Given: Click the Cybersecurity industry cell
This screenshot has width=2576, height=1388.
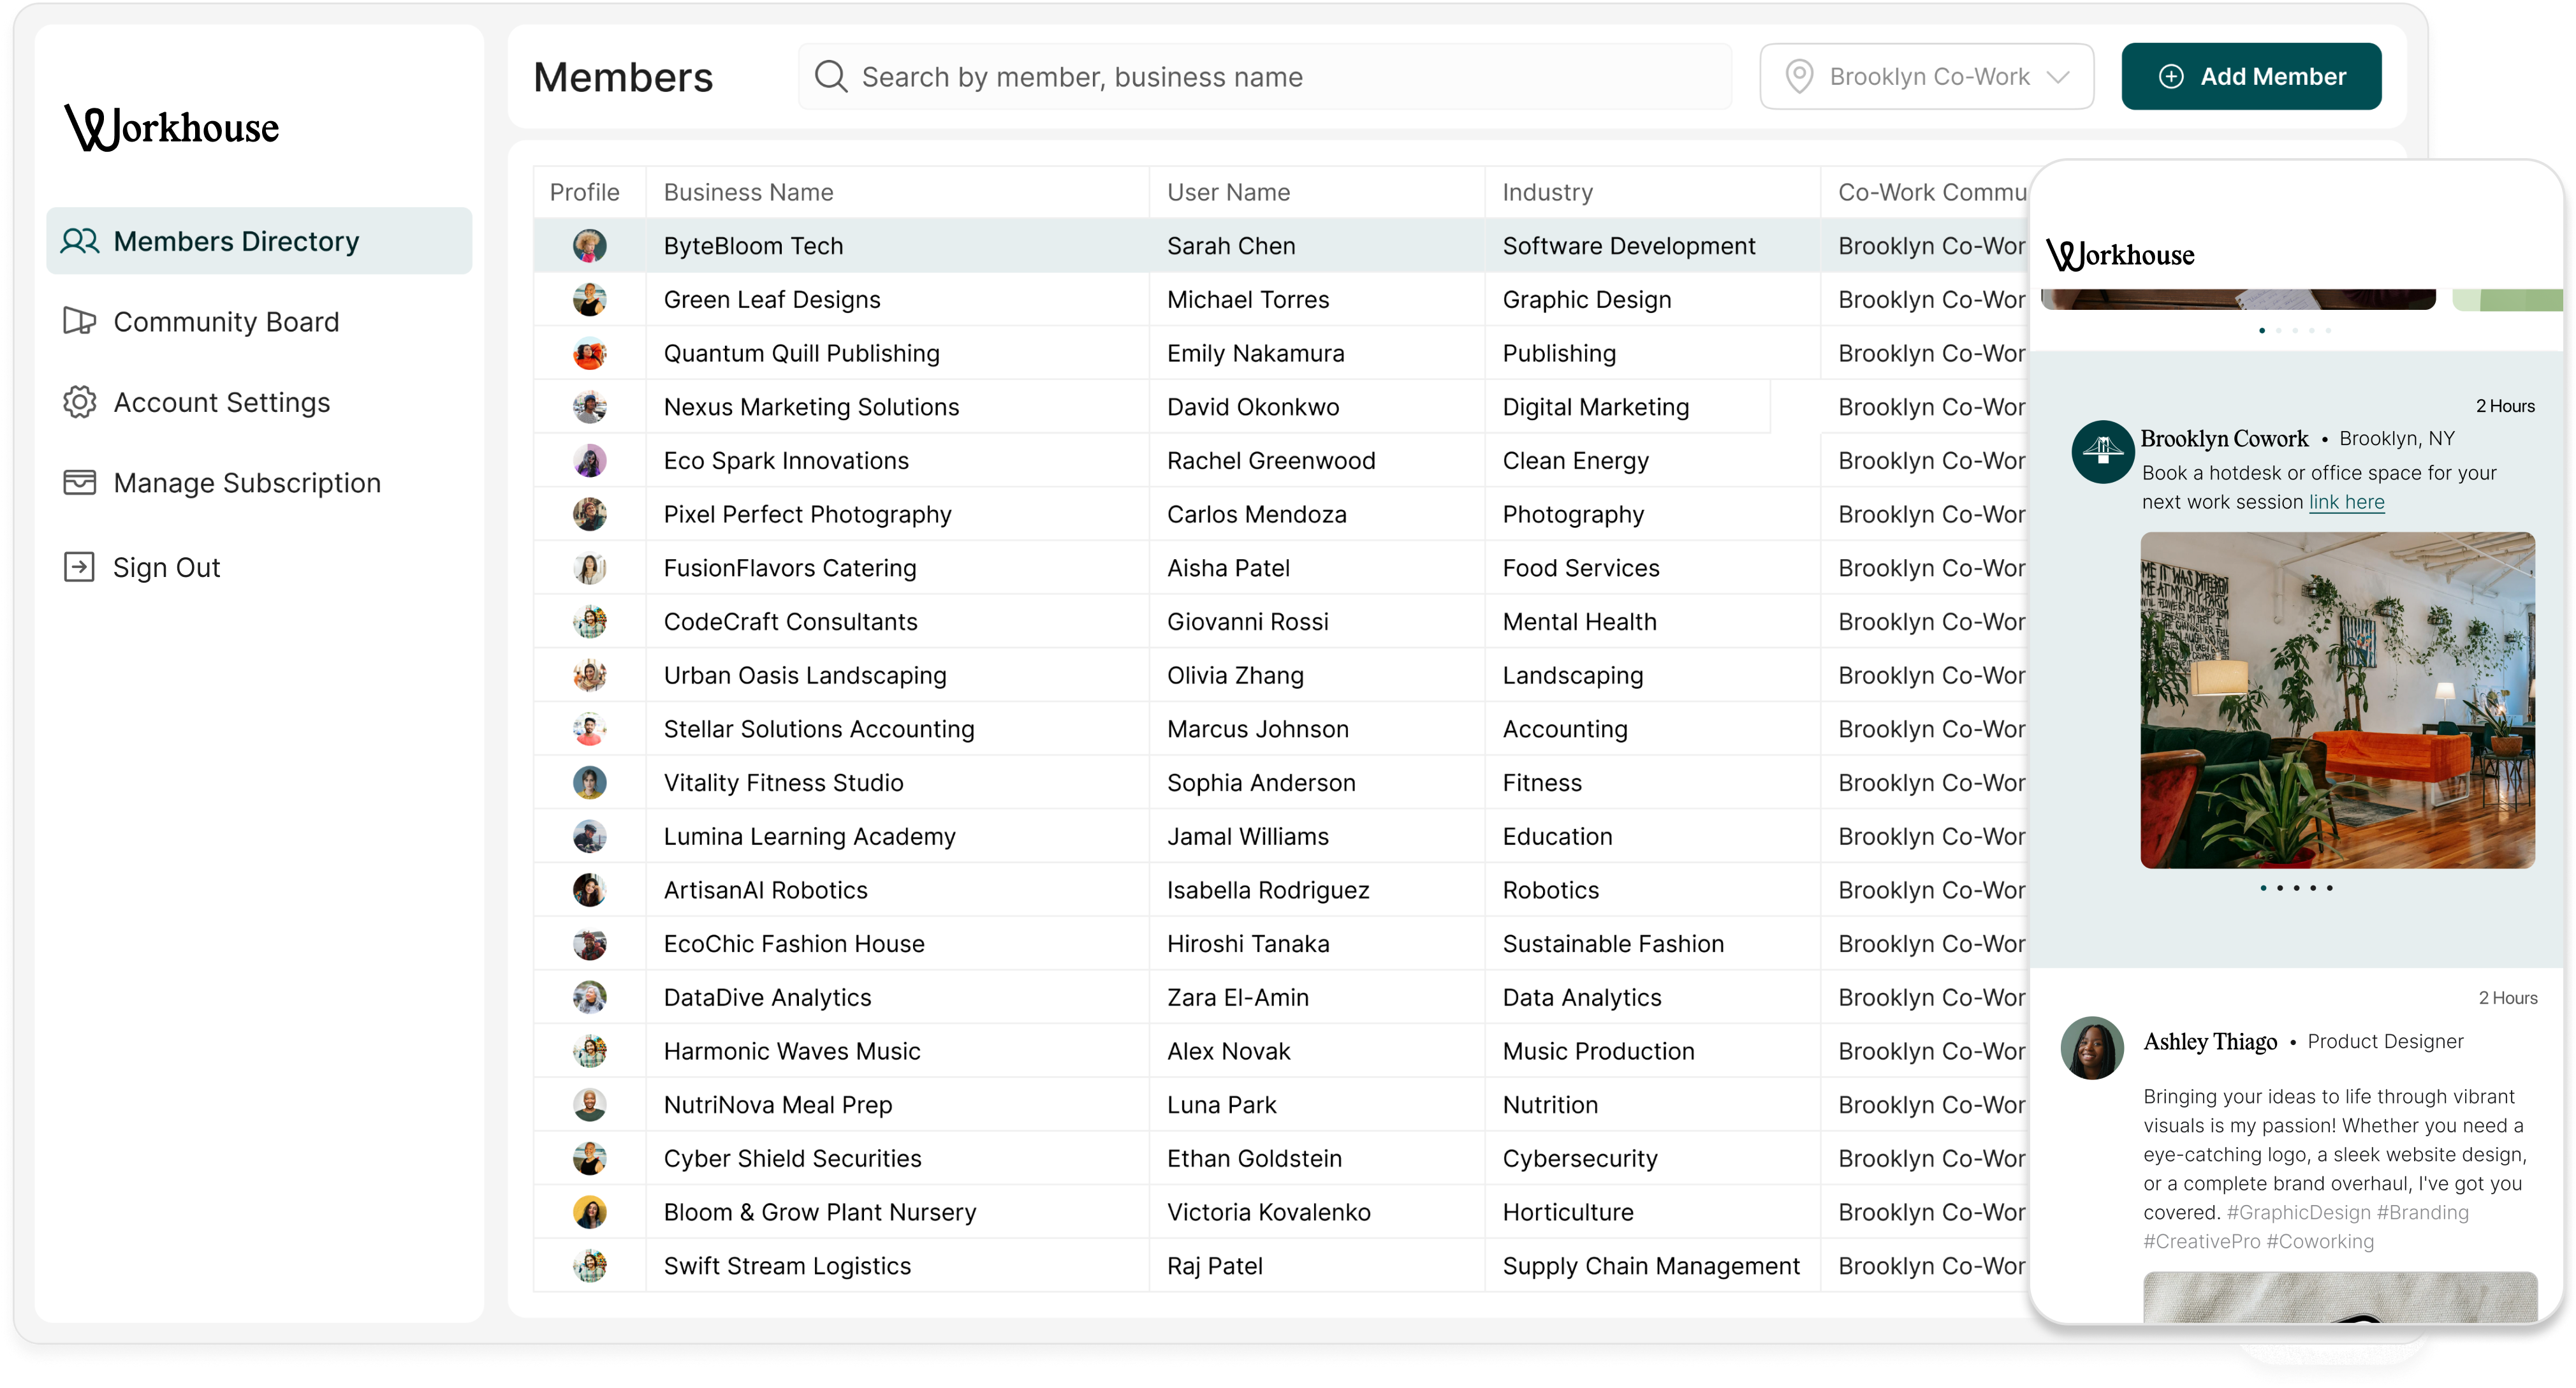Looking at the screenshot, I should click(x=1652, y=1158).
